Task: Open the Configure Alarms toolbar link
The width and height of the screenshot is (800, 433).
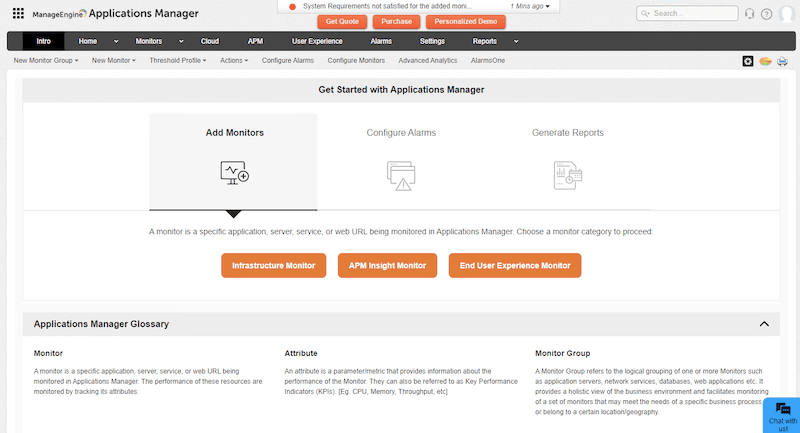Action: pyautogui.click(x=288, y=60)
